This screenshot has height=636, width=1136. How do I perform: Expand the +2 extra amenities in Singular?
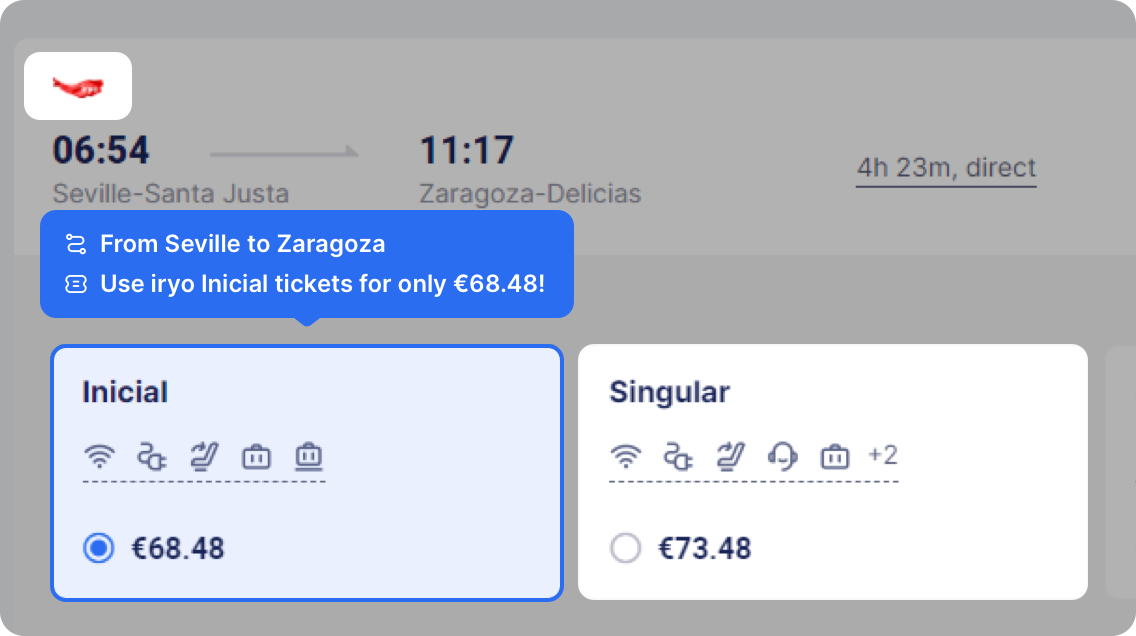(x=882, y=455)
